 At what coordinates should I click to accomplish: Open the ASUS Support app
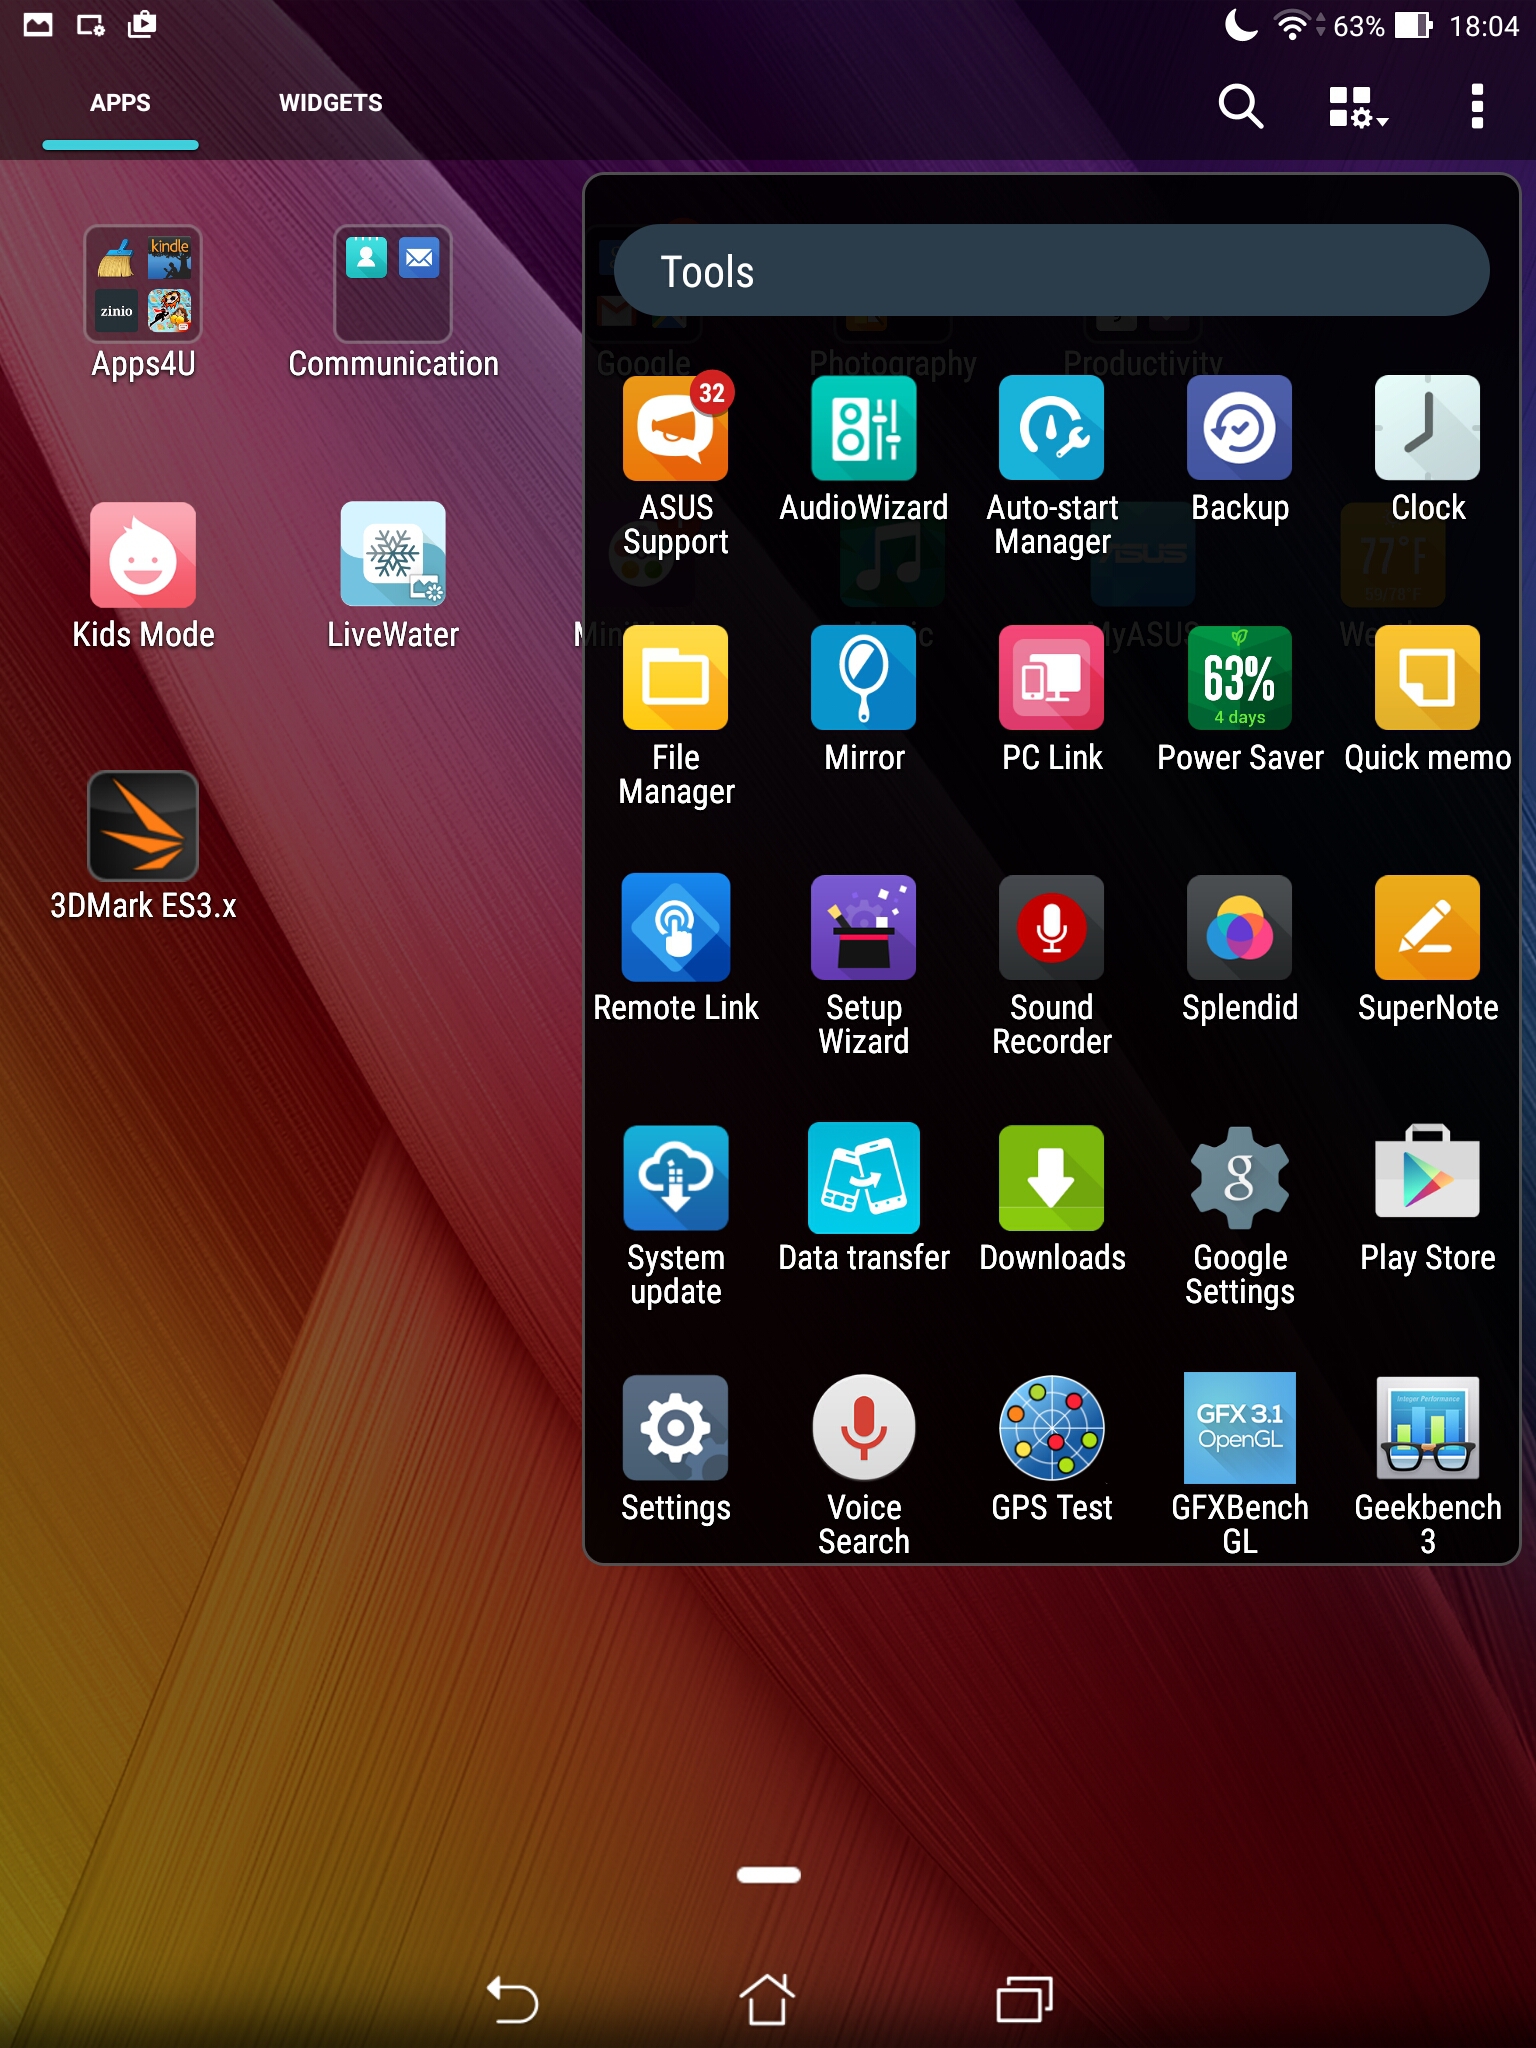[676, 428]
